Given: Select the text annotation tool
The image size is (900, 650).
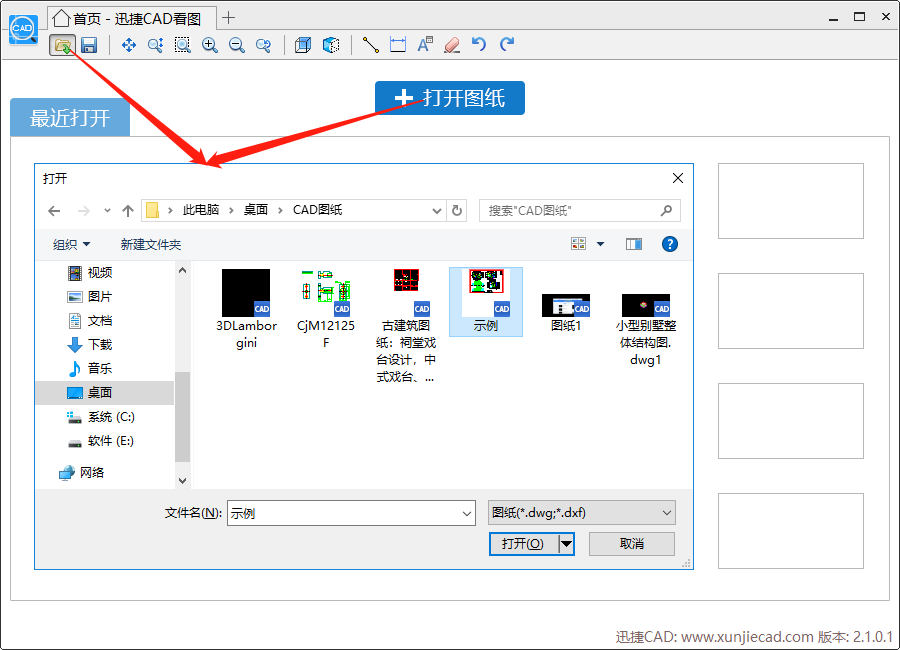Looking at the screenshot, I should [425, 45].
